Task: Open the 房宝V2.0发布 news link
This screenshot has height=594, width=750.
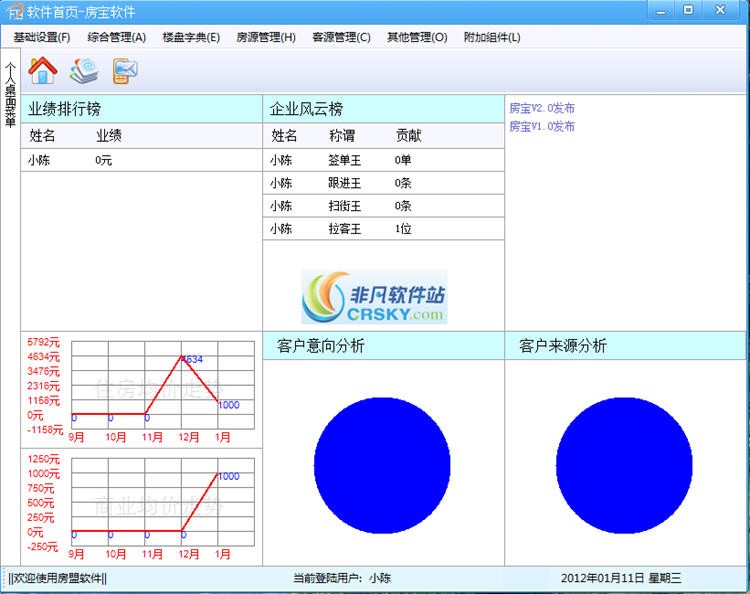Action: [542, 108]
